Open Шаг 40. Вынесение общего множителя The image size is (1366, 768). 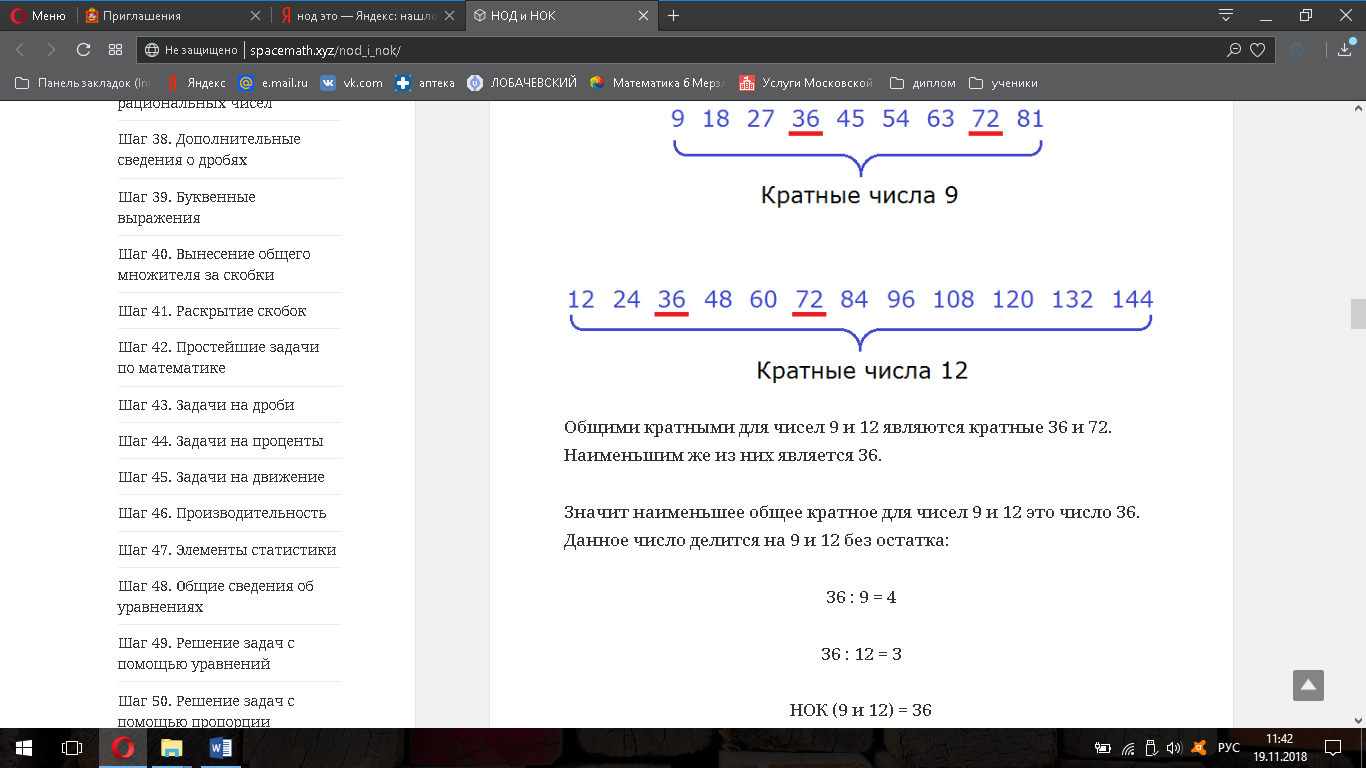point(214,264)
